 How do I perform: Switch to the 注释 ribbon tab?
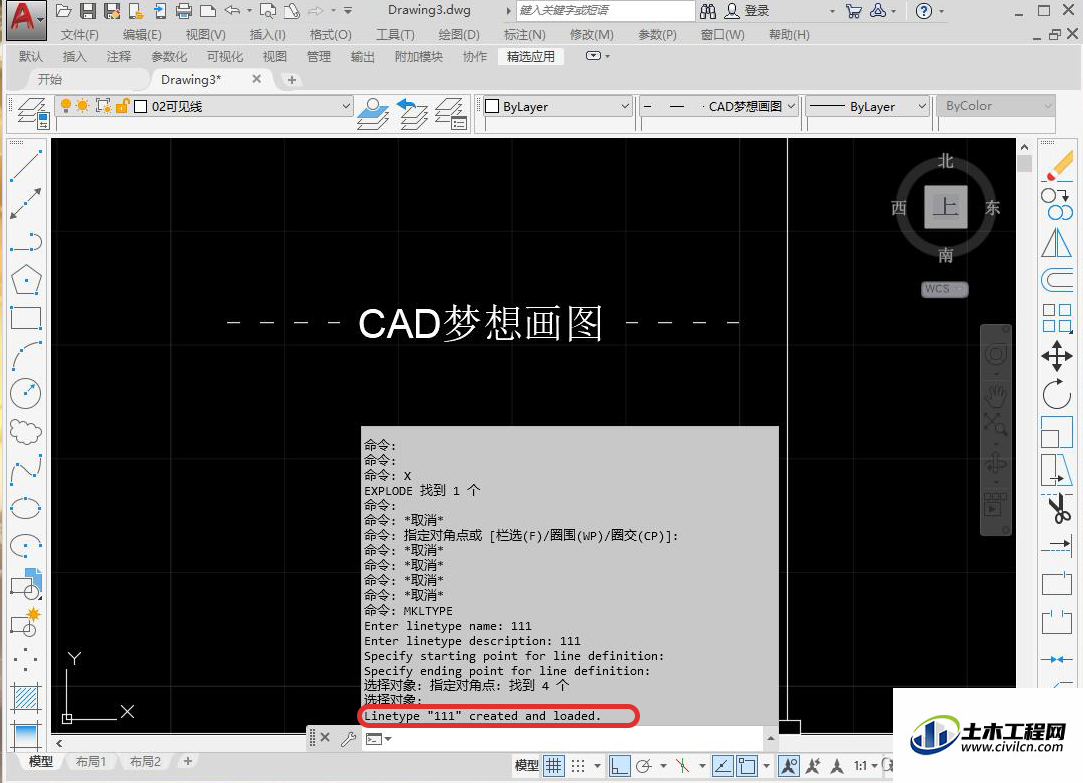tap(119, 57)
